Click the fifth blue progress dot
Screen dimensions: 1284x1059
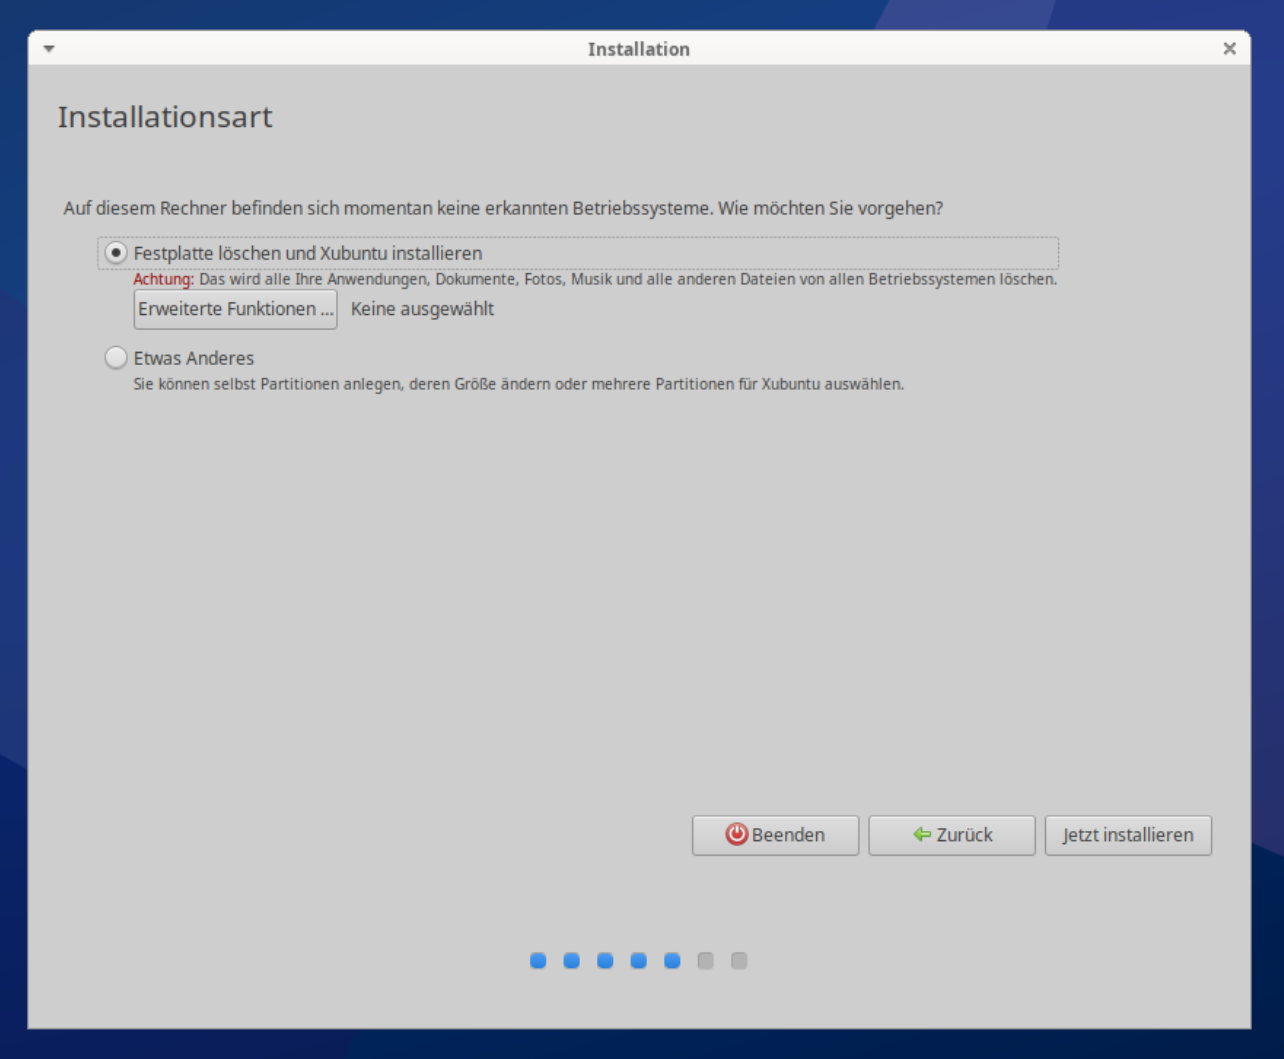point(672,961)
